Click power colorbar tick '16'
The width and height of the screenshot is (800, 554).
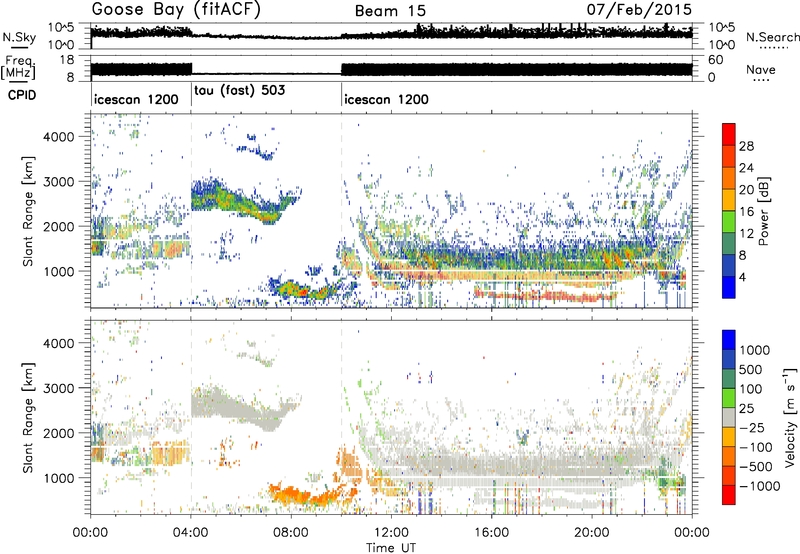tap(746, 212)
